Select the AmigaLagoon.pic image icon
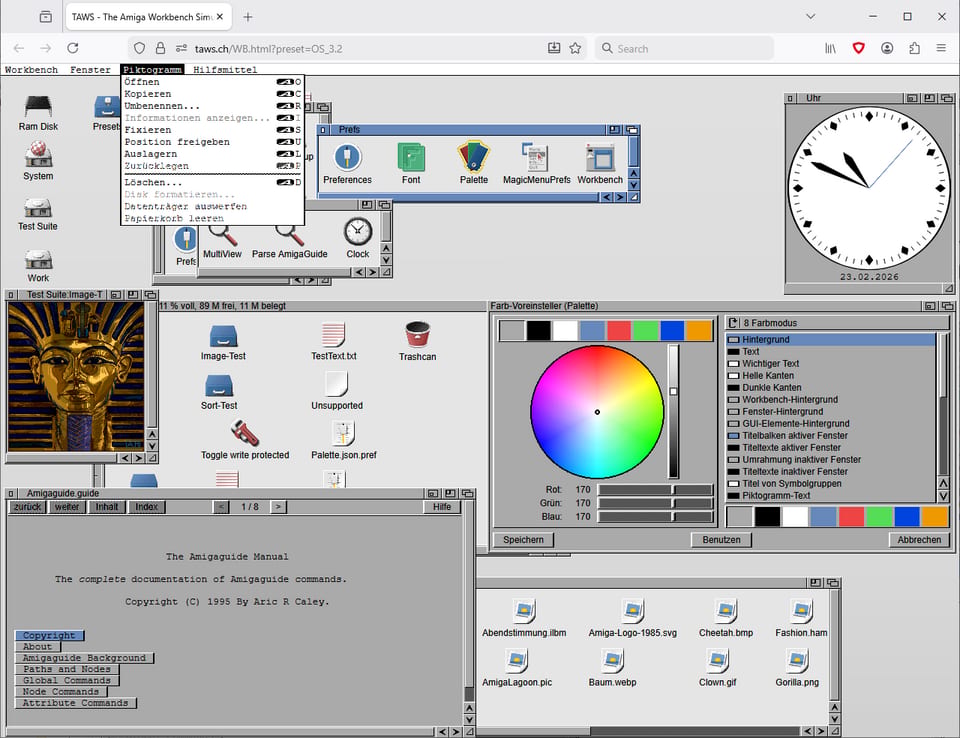960x738 pixels. 517,661
